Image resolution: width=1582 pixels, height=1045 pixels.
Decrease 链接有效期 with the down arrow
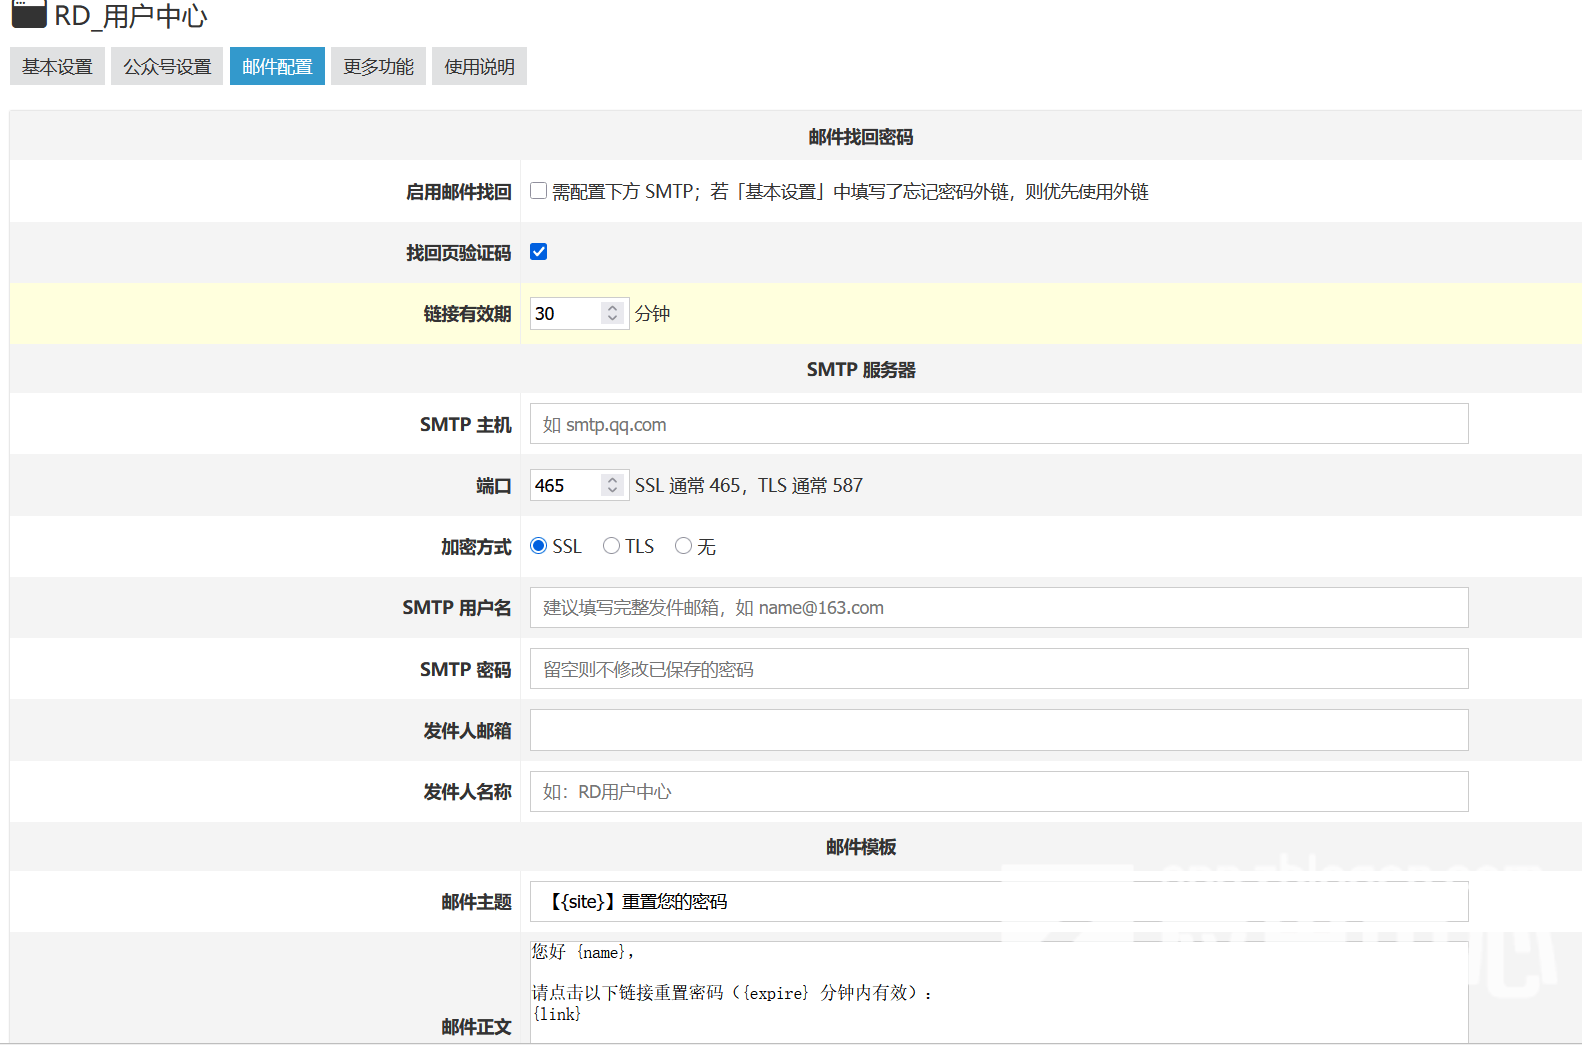click(x=613, y=319)
